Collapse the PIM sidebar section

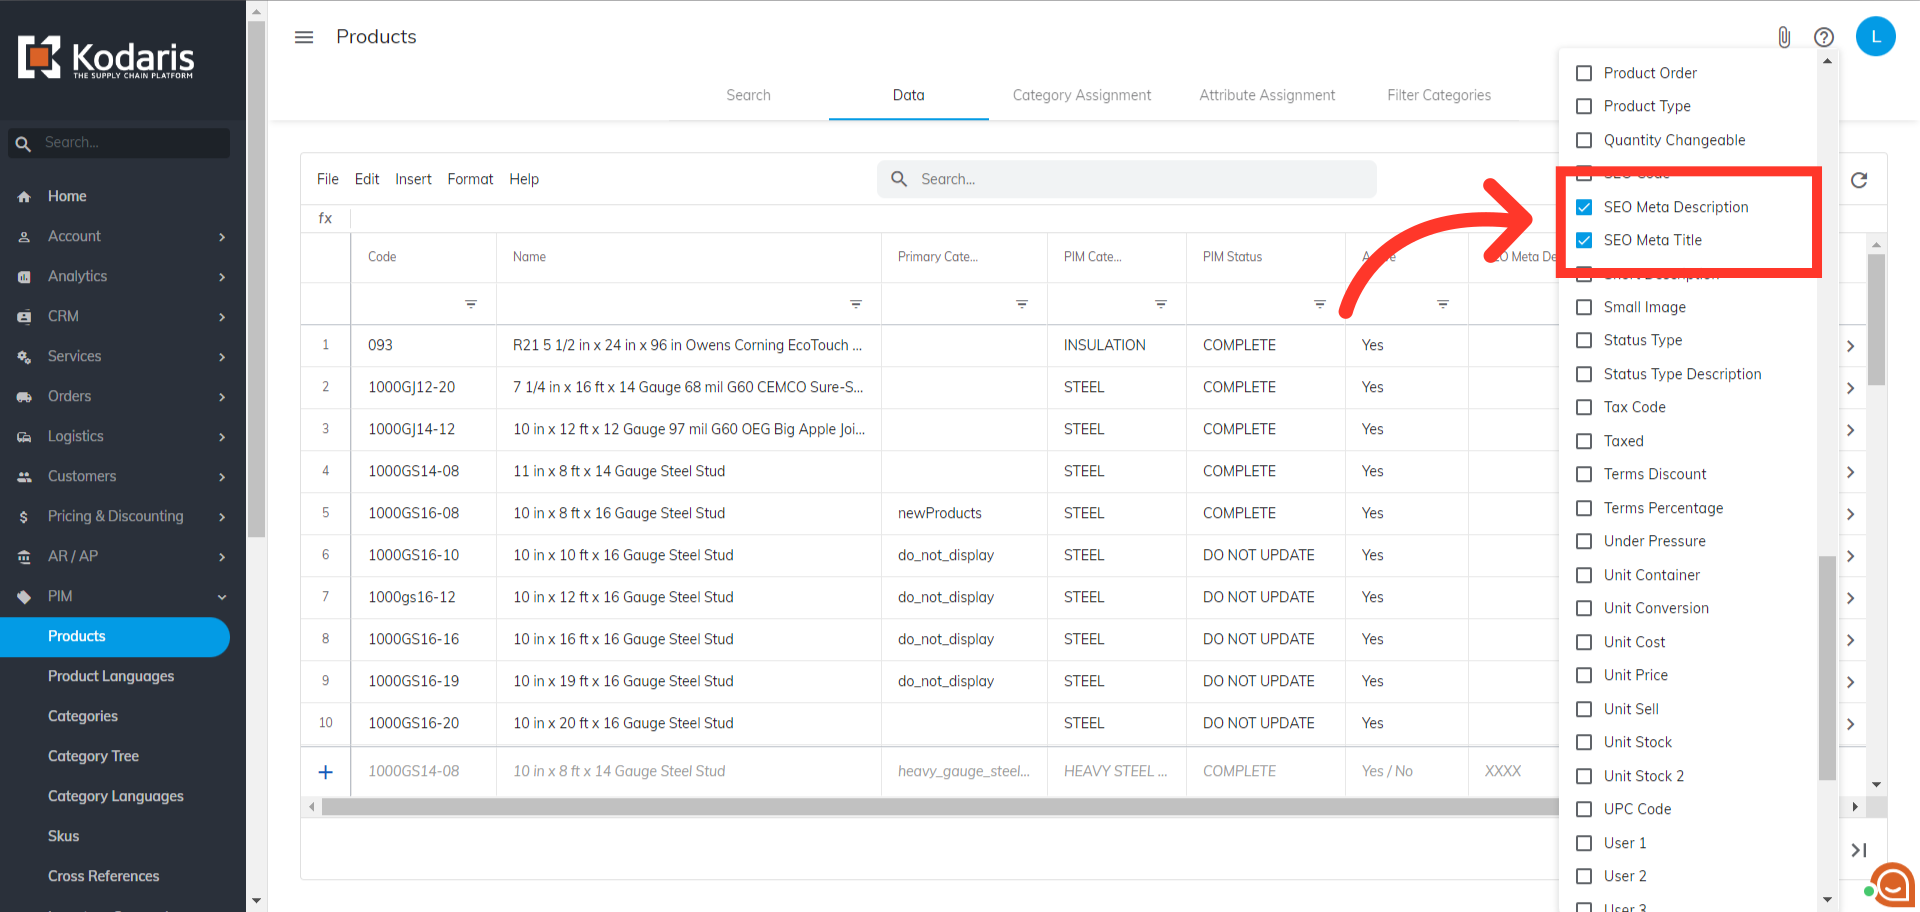coord(222,597)
